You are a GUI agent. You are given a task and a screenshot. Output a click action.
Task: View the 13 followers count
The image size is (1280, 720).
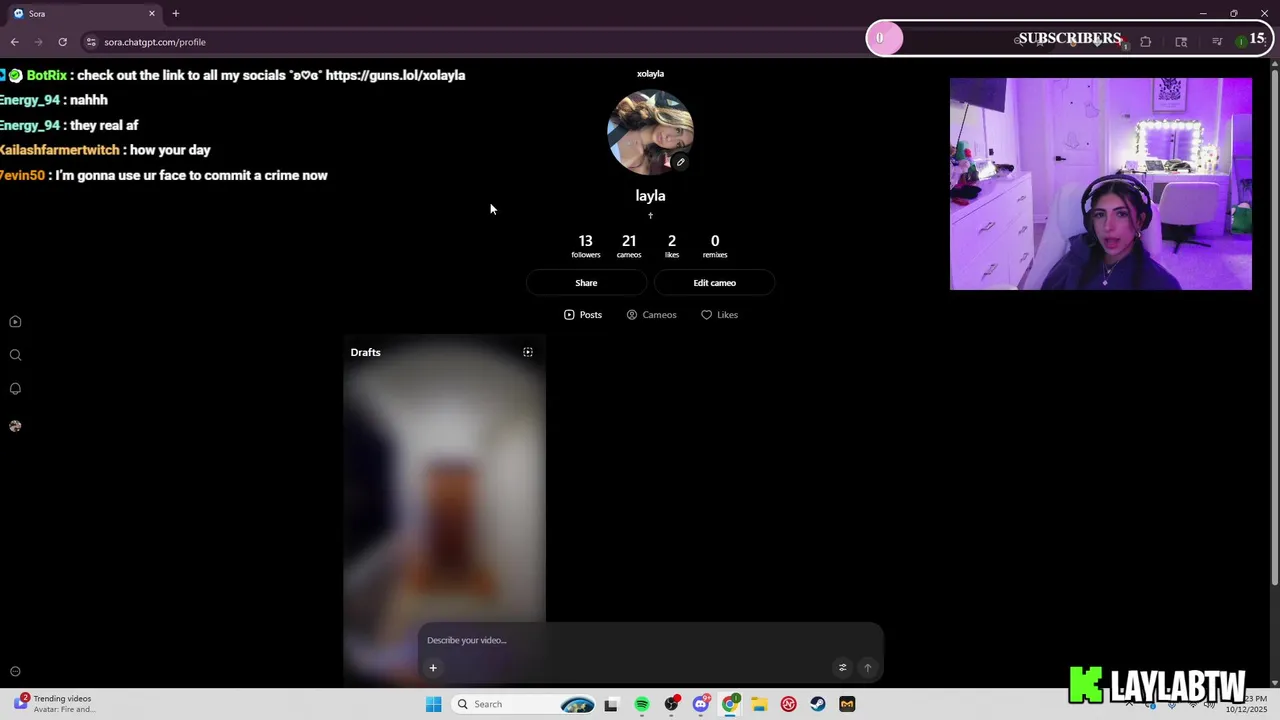586,246
